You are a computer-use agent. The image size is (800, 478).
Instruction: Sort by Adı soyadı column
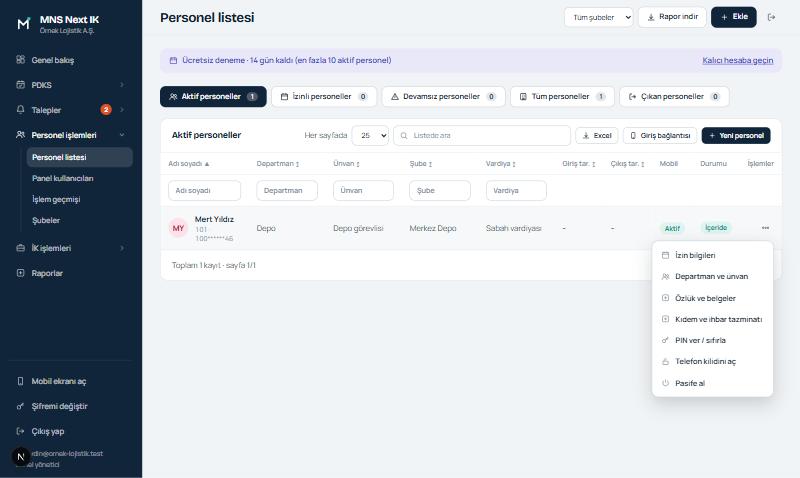[x=189, y=164]
